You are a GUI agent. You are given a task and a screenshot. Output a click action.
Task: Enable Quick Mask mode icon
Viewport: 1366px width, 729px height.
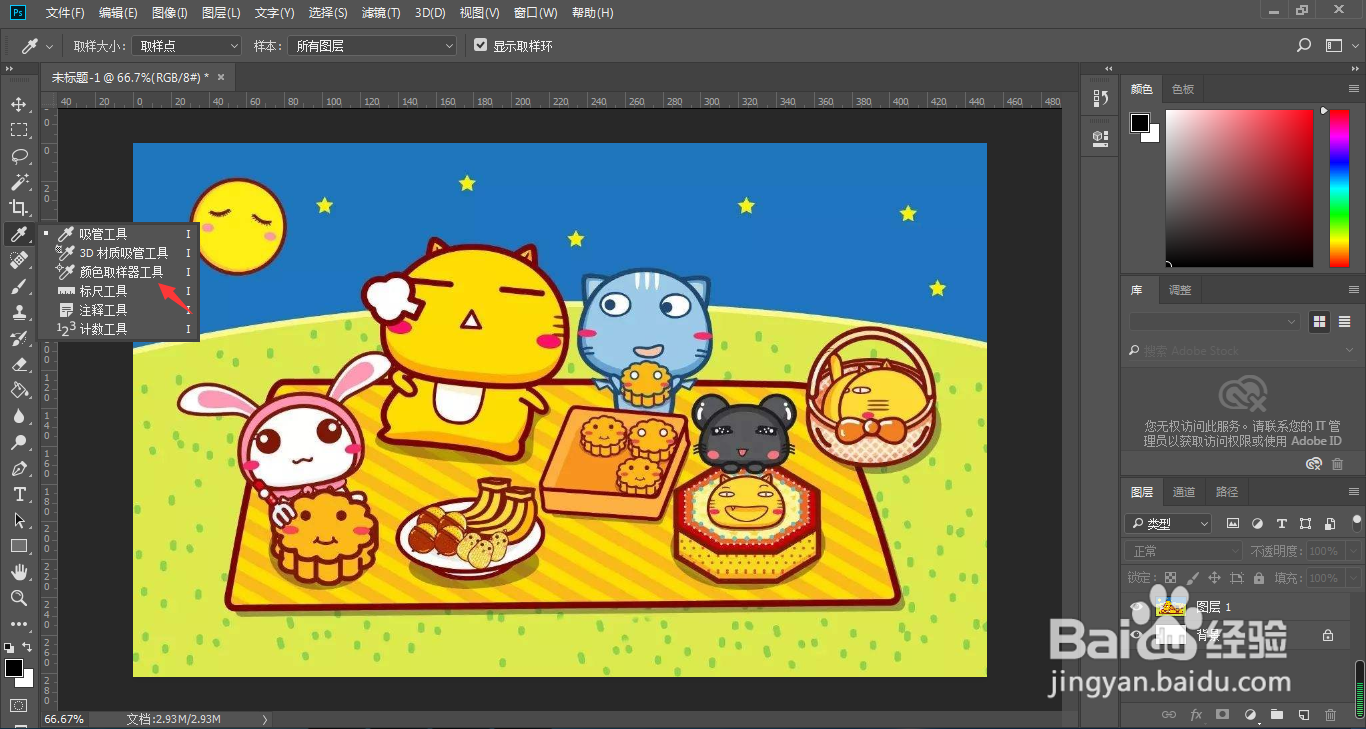[18, 705]
